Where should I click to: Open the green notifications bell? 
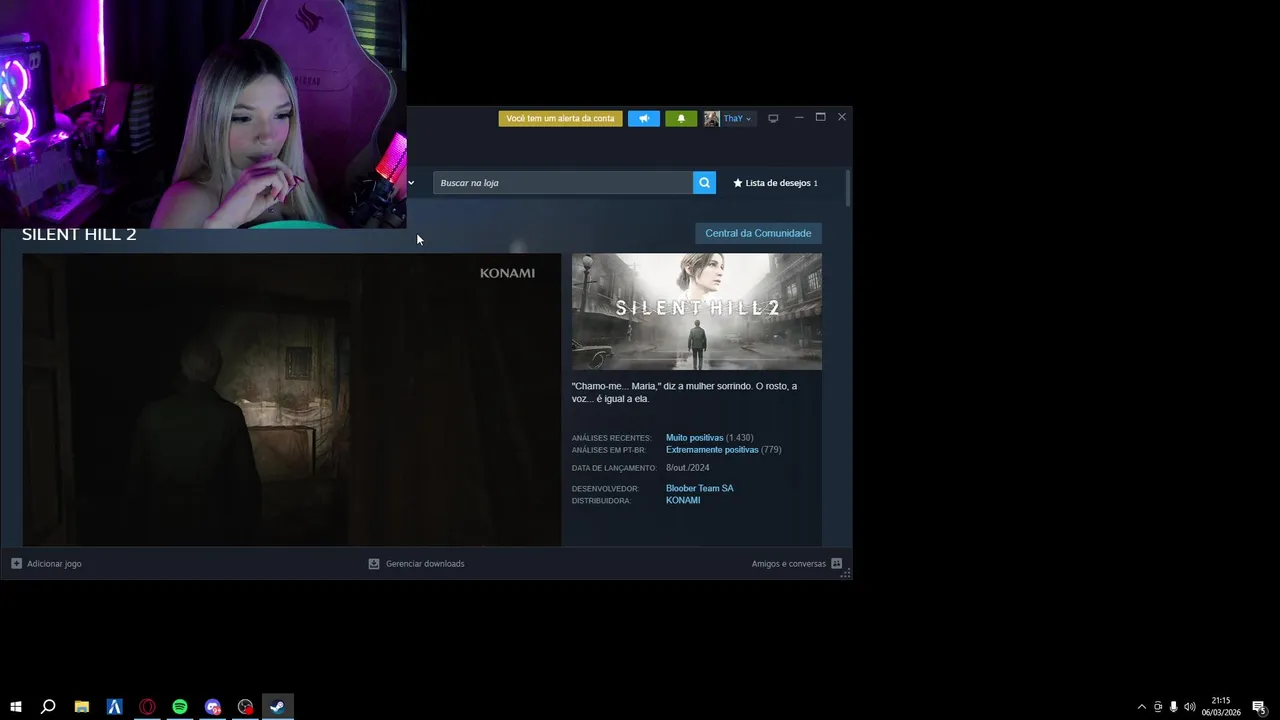pyautogui.click(x=681, y=118)
